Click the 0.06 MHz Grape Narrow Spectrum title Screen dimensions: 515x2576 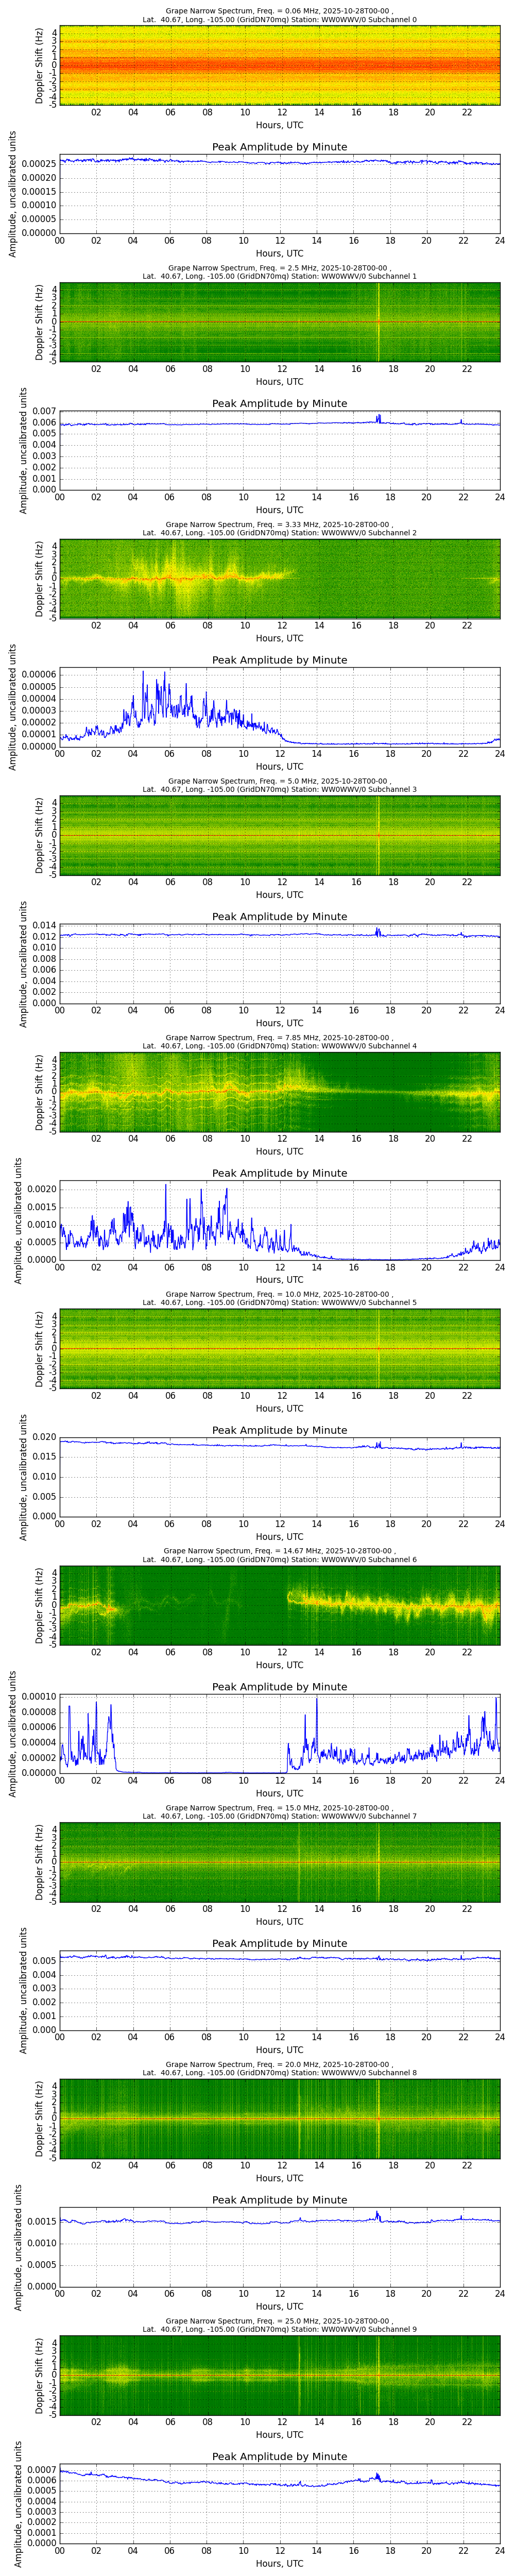(x=279, y=11)
